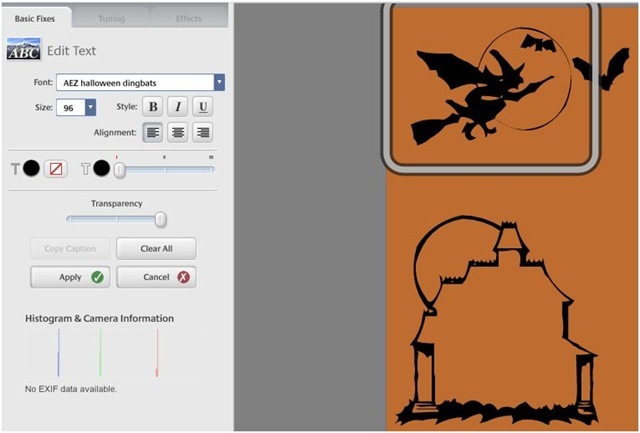Pick the black text fill color
The image size is (640, 433).
click(x=32, y=169)
